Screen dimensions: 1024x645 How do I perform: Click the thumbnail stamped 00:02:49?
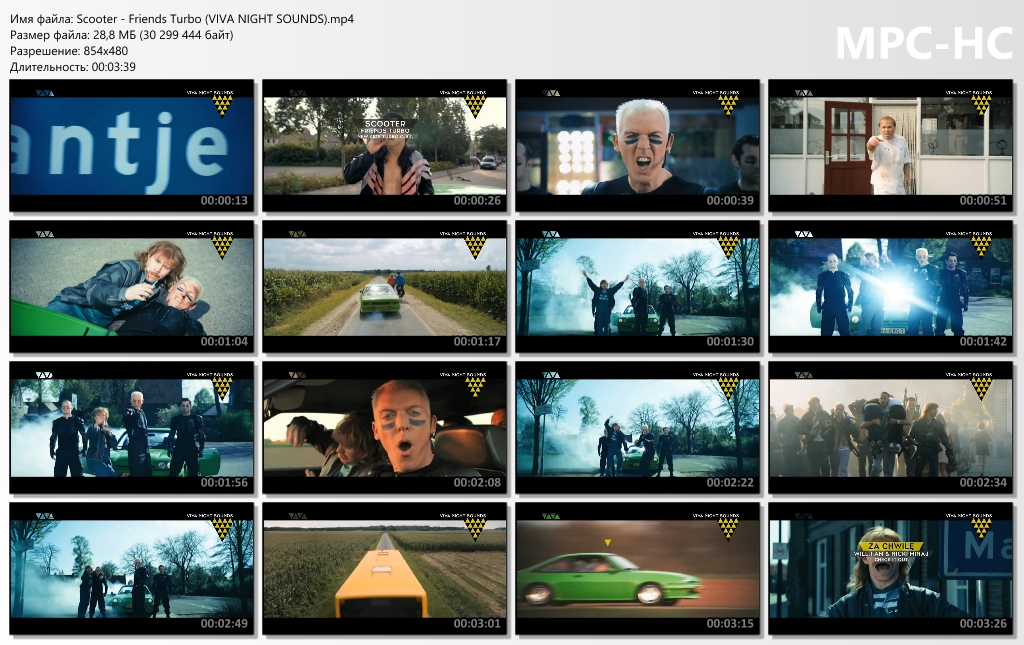coord(131,569)
